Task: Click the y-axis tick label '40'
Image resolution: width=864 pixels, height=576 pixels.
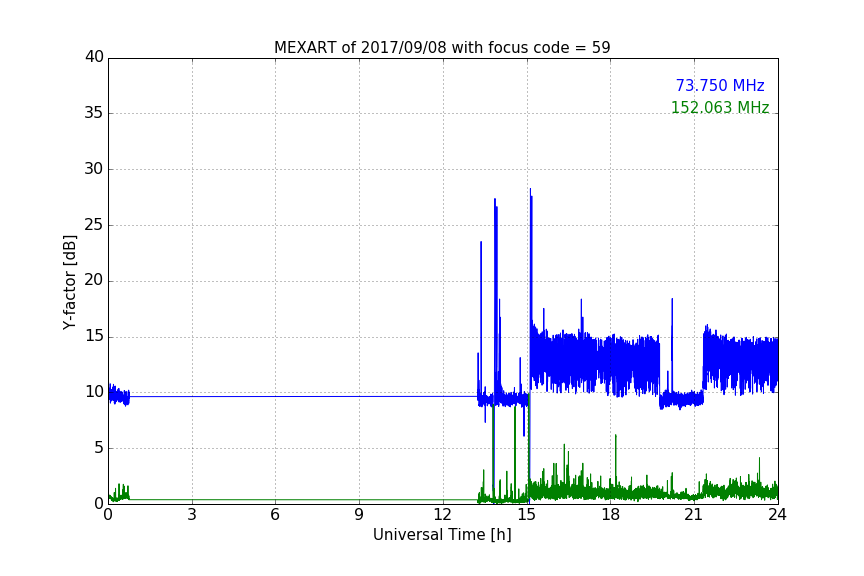Action: pos(94,57)
